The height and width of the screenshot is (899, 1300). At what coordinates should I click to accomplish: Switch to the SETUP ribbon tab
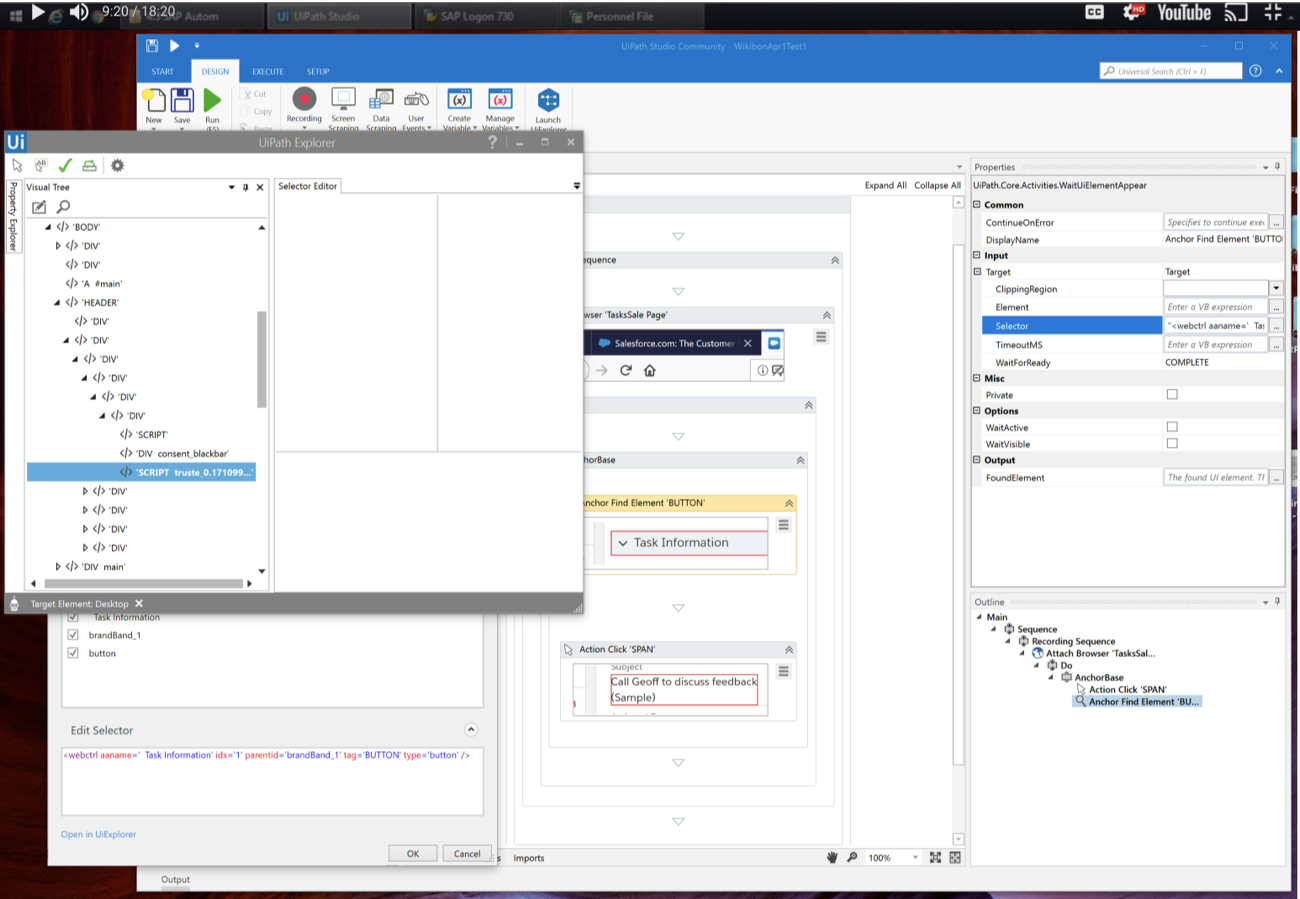tap(318, 72)
